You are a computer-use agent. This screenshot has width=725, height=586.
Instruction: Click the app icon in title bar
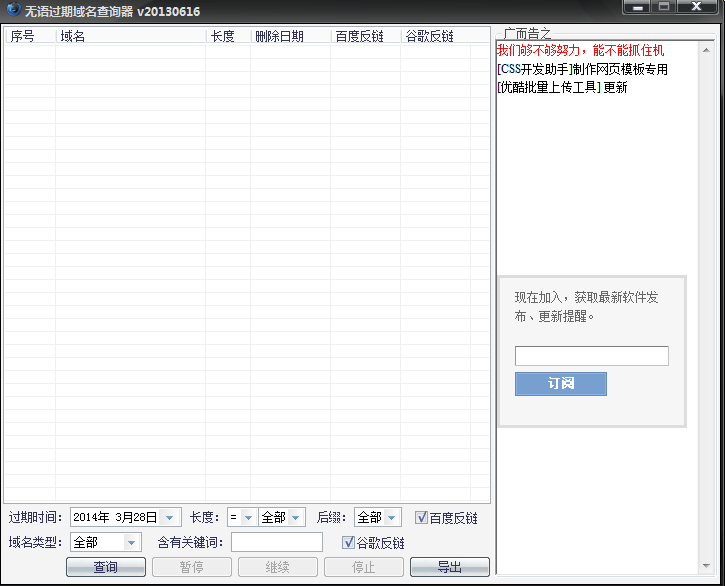12,11
